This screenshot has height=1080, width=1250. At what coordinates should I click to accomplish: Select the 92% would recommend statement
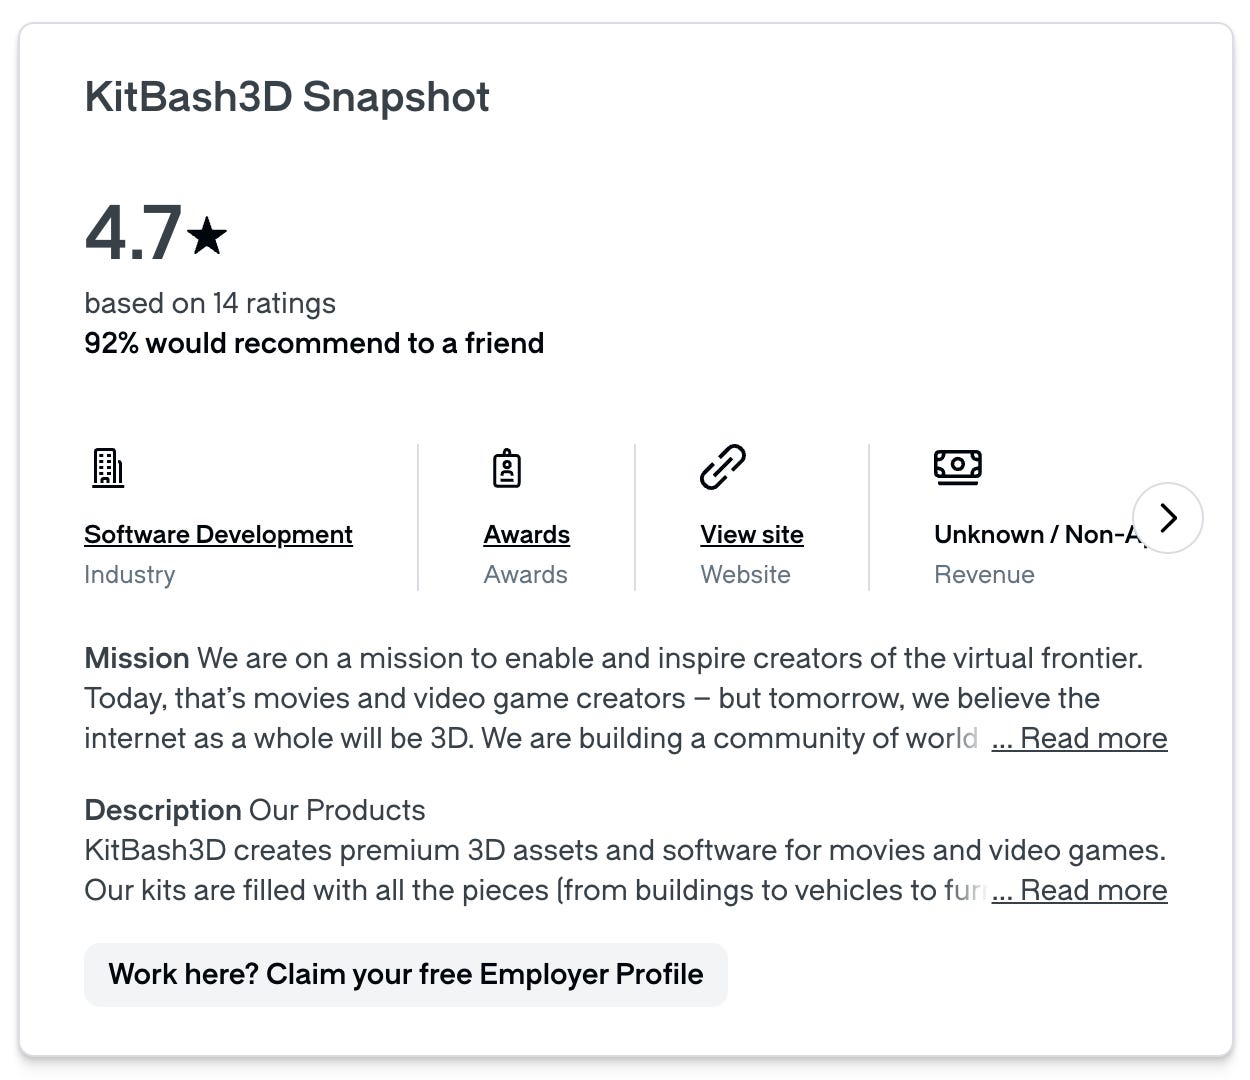tap(314, 343)
